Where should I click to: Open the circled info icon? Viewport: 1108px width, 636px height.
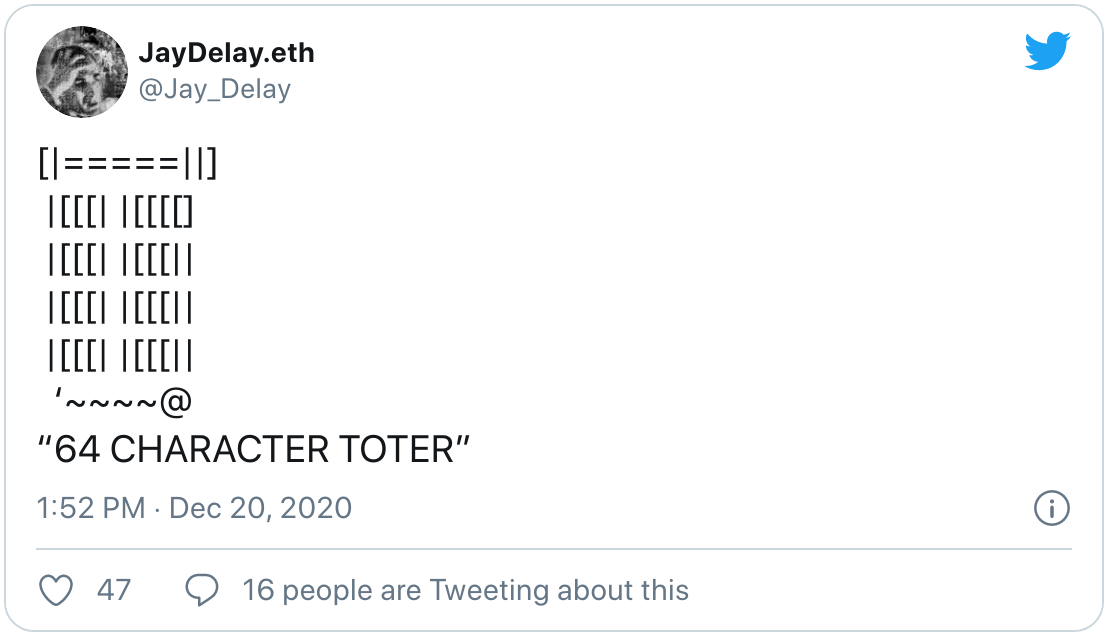click(x=1051, y=508)
